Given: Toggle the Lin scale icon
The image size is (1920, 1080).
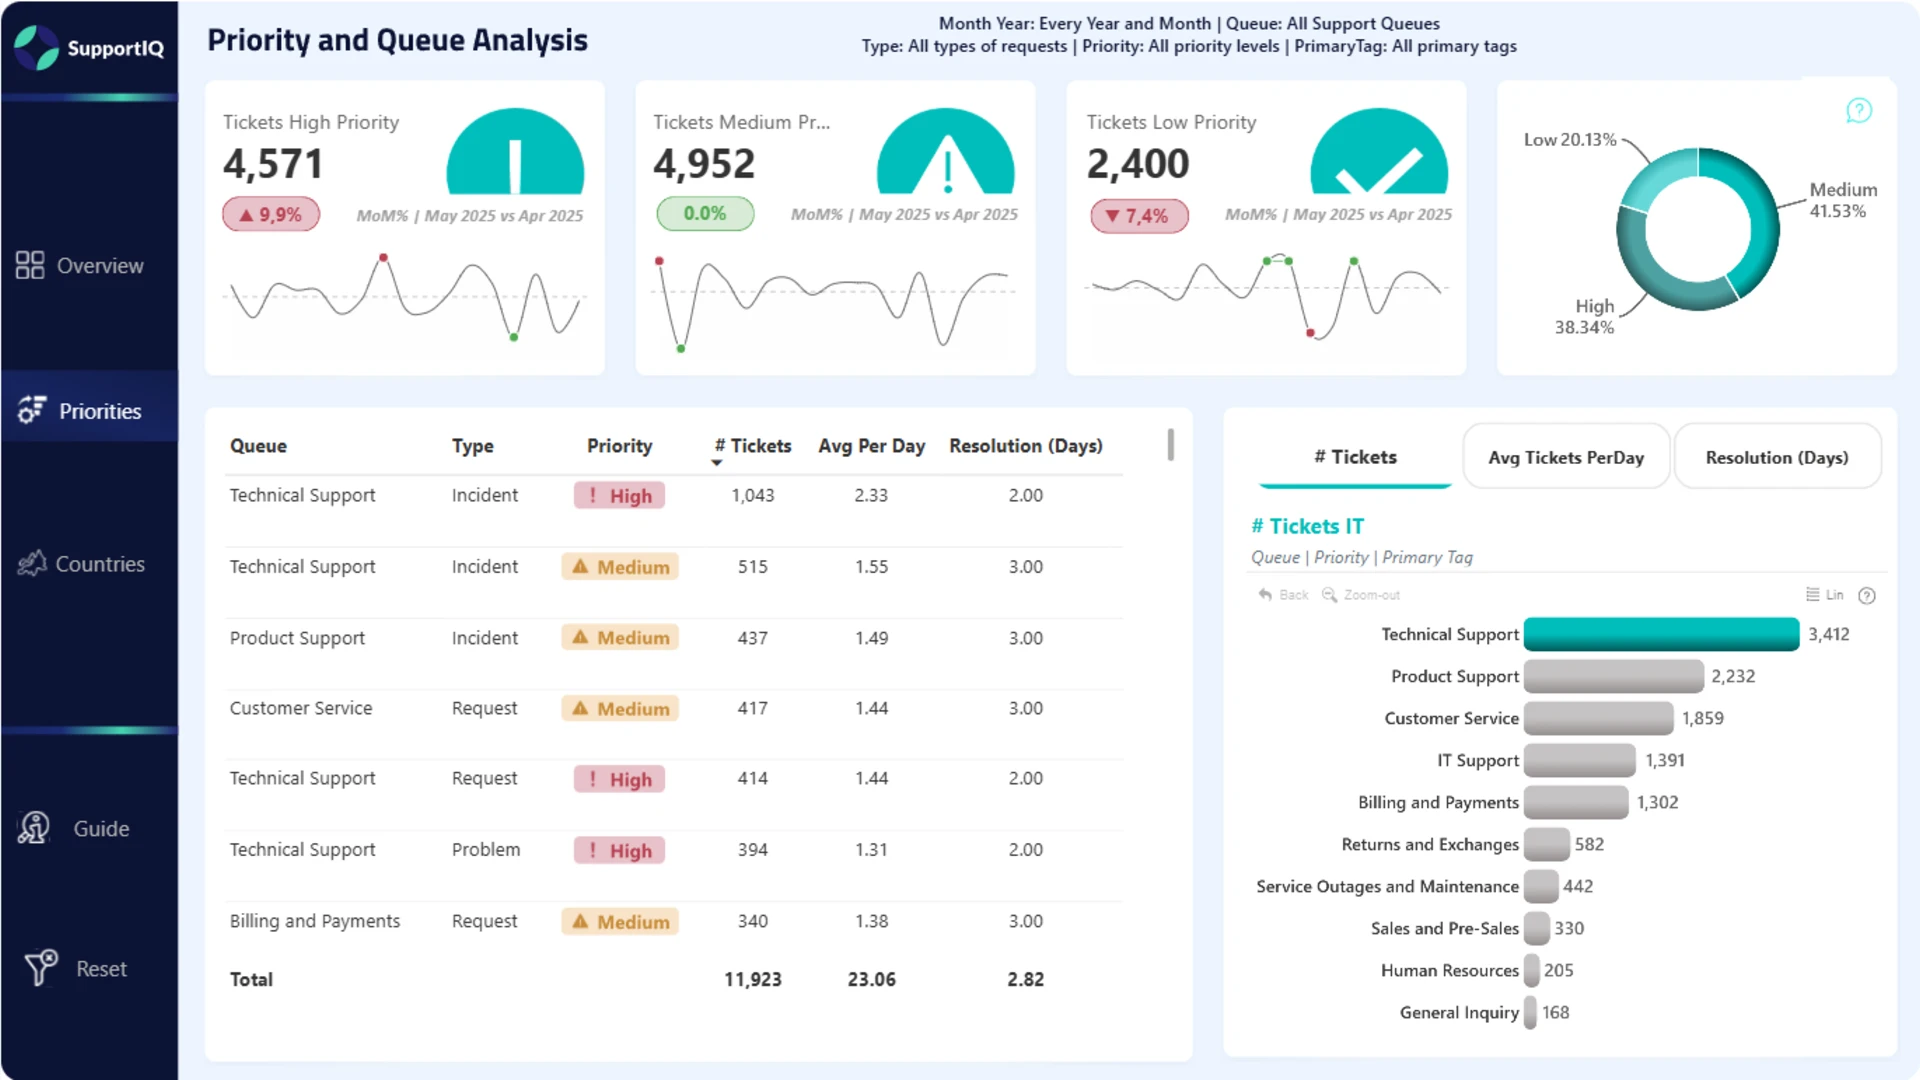Looking at the screenshot, I should [1812, 595].
